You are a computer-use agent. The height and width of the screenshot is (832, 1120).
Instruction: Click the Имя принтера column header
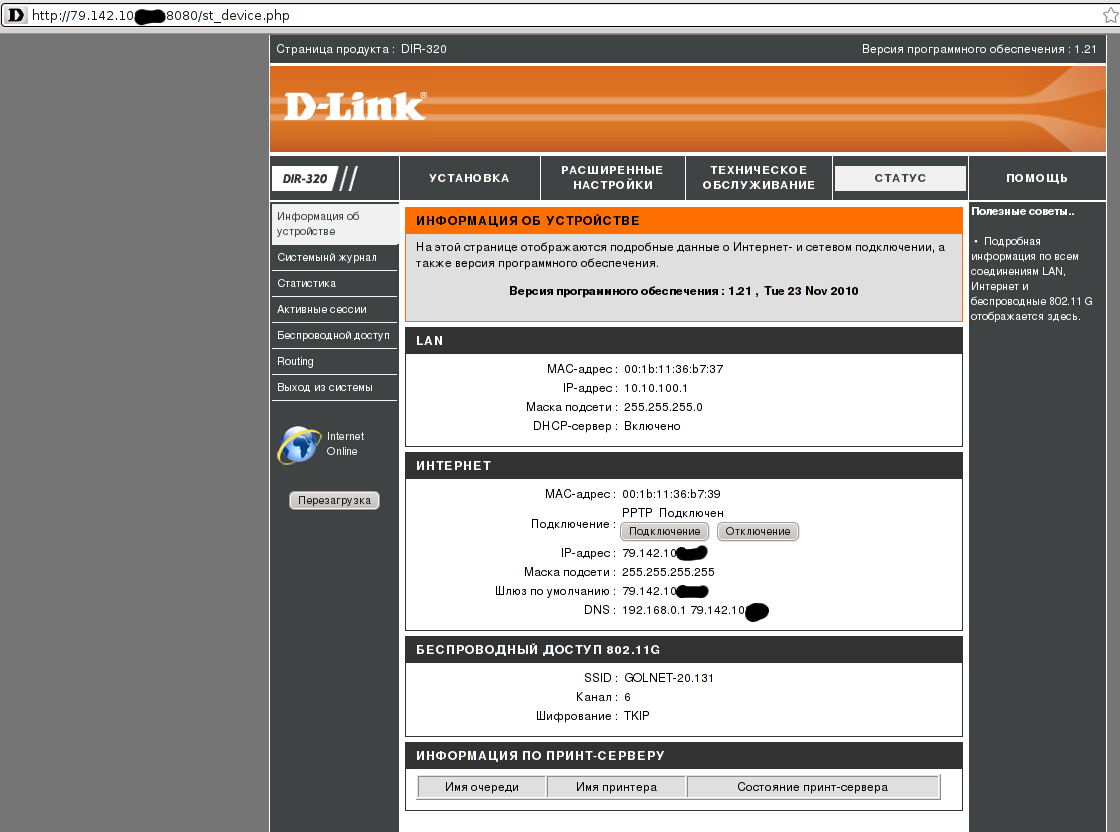pos(616,787)
